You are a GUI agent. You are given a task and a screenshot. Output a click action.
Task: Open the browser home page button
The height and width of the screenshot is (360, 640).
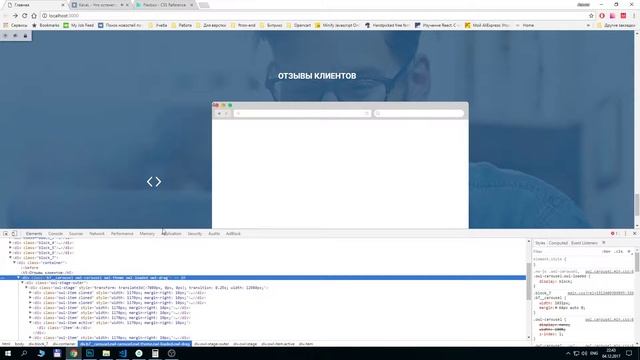point(34,16)
